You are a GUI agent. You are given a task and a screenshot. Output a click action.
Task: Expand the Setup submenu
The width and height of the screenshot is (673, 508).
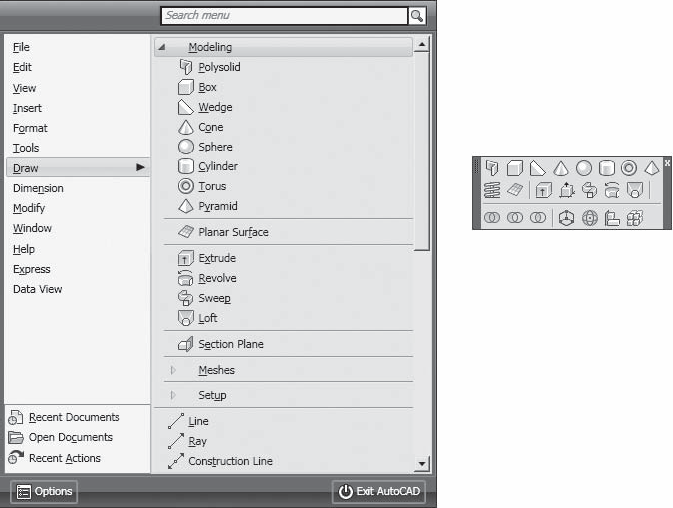tap(173, 395)
